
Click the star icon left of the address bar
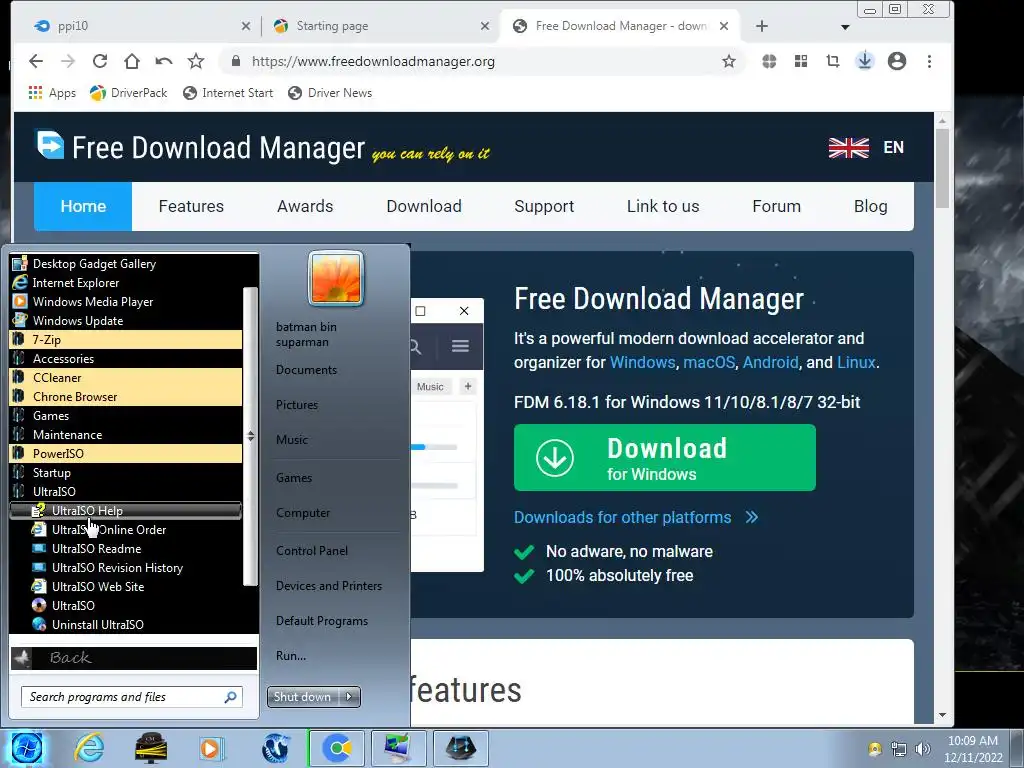tap(196, 61)
